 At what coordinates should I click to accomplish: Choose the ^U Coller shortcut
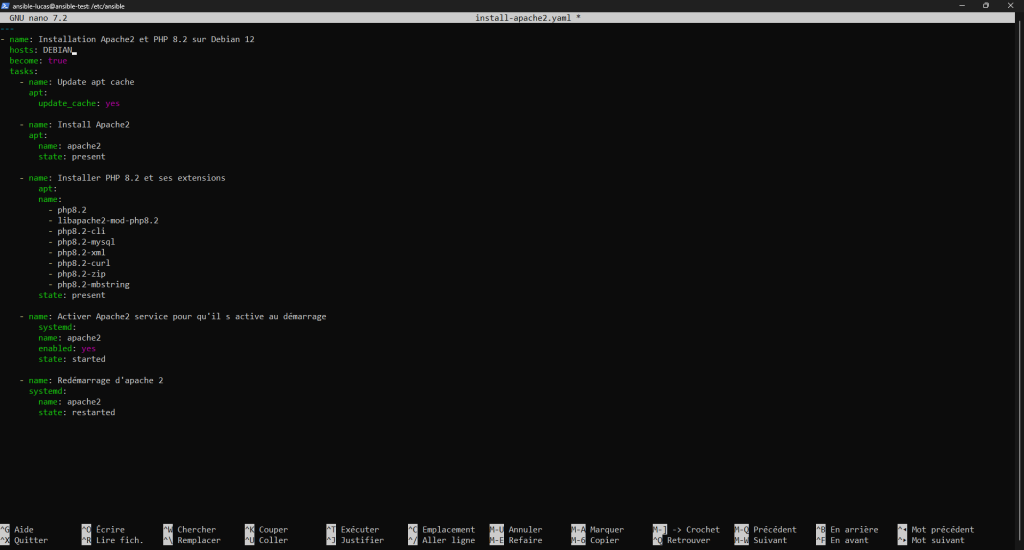266,540
